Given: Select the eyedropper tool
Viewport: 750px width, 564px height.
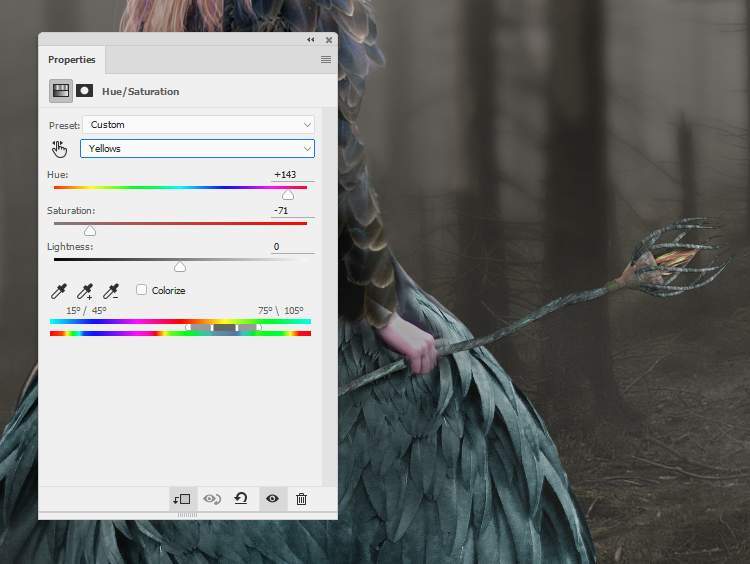Looking at the screenshot, I should coord(59,291).
